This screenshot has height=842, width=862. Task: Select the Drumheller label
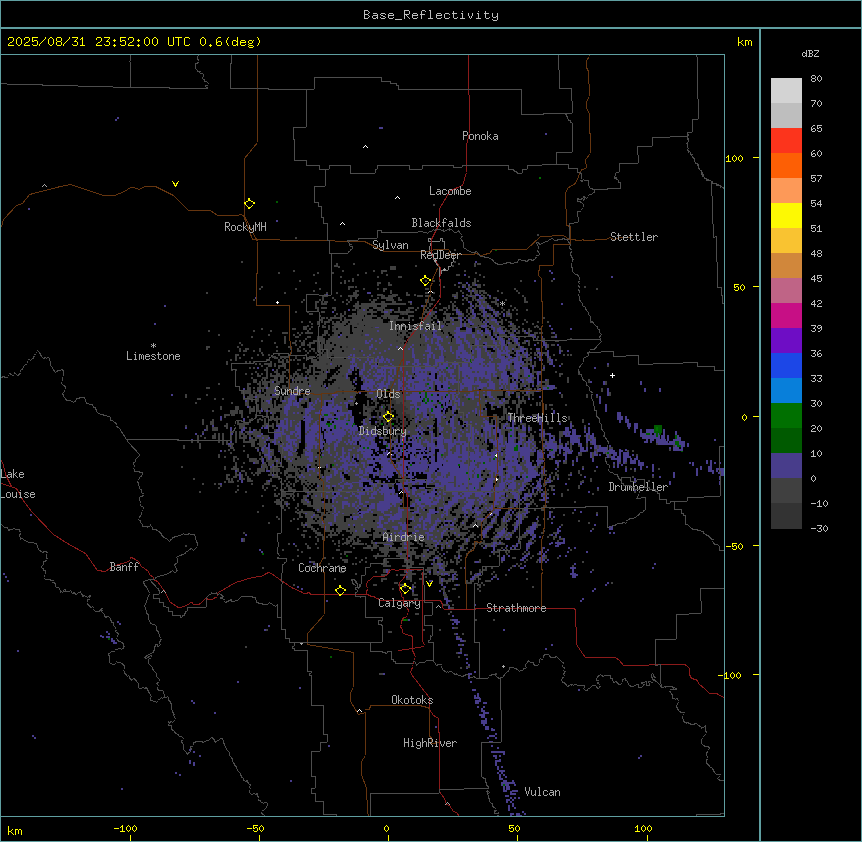pyautogui.click(x=638, y=487)
